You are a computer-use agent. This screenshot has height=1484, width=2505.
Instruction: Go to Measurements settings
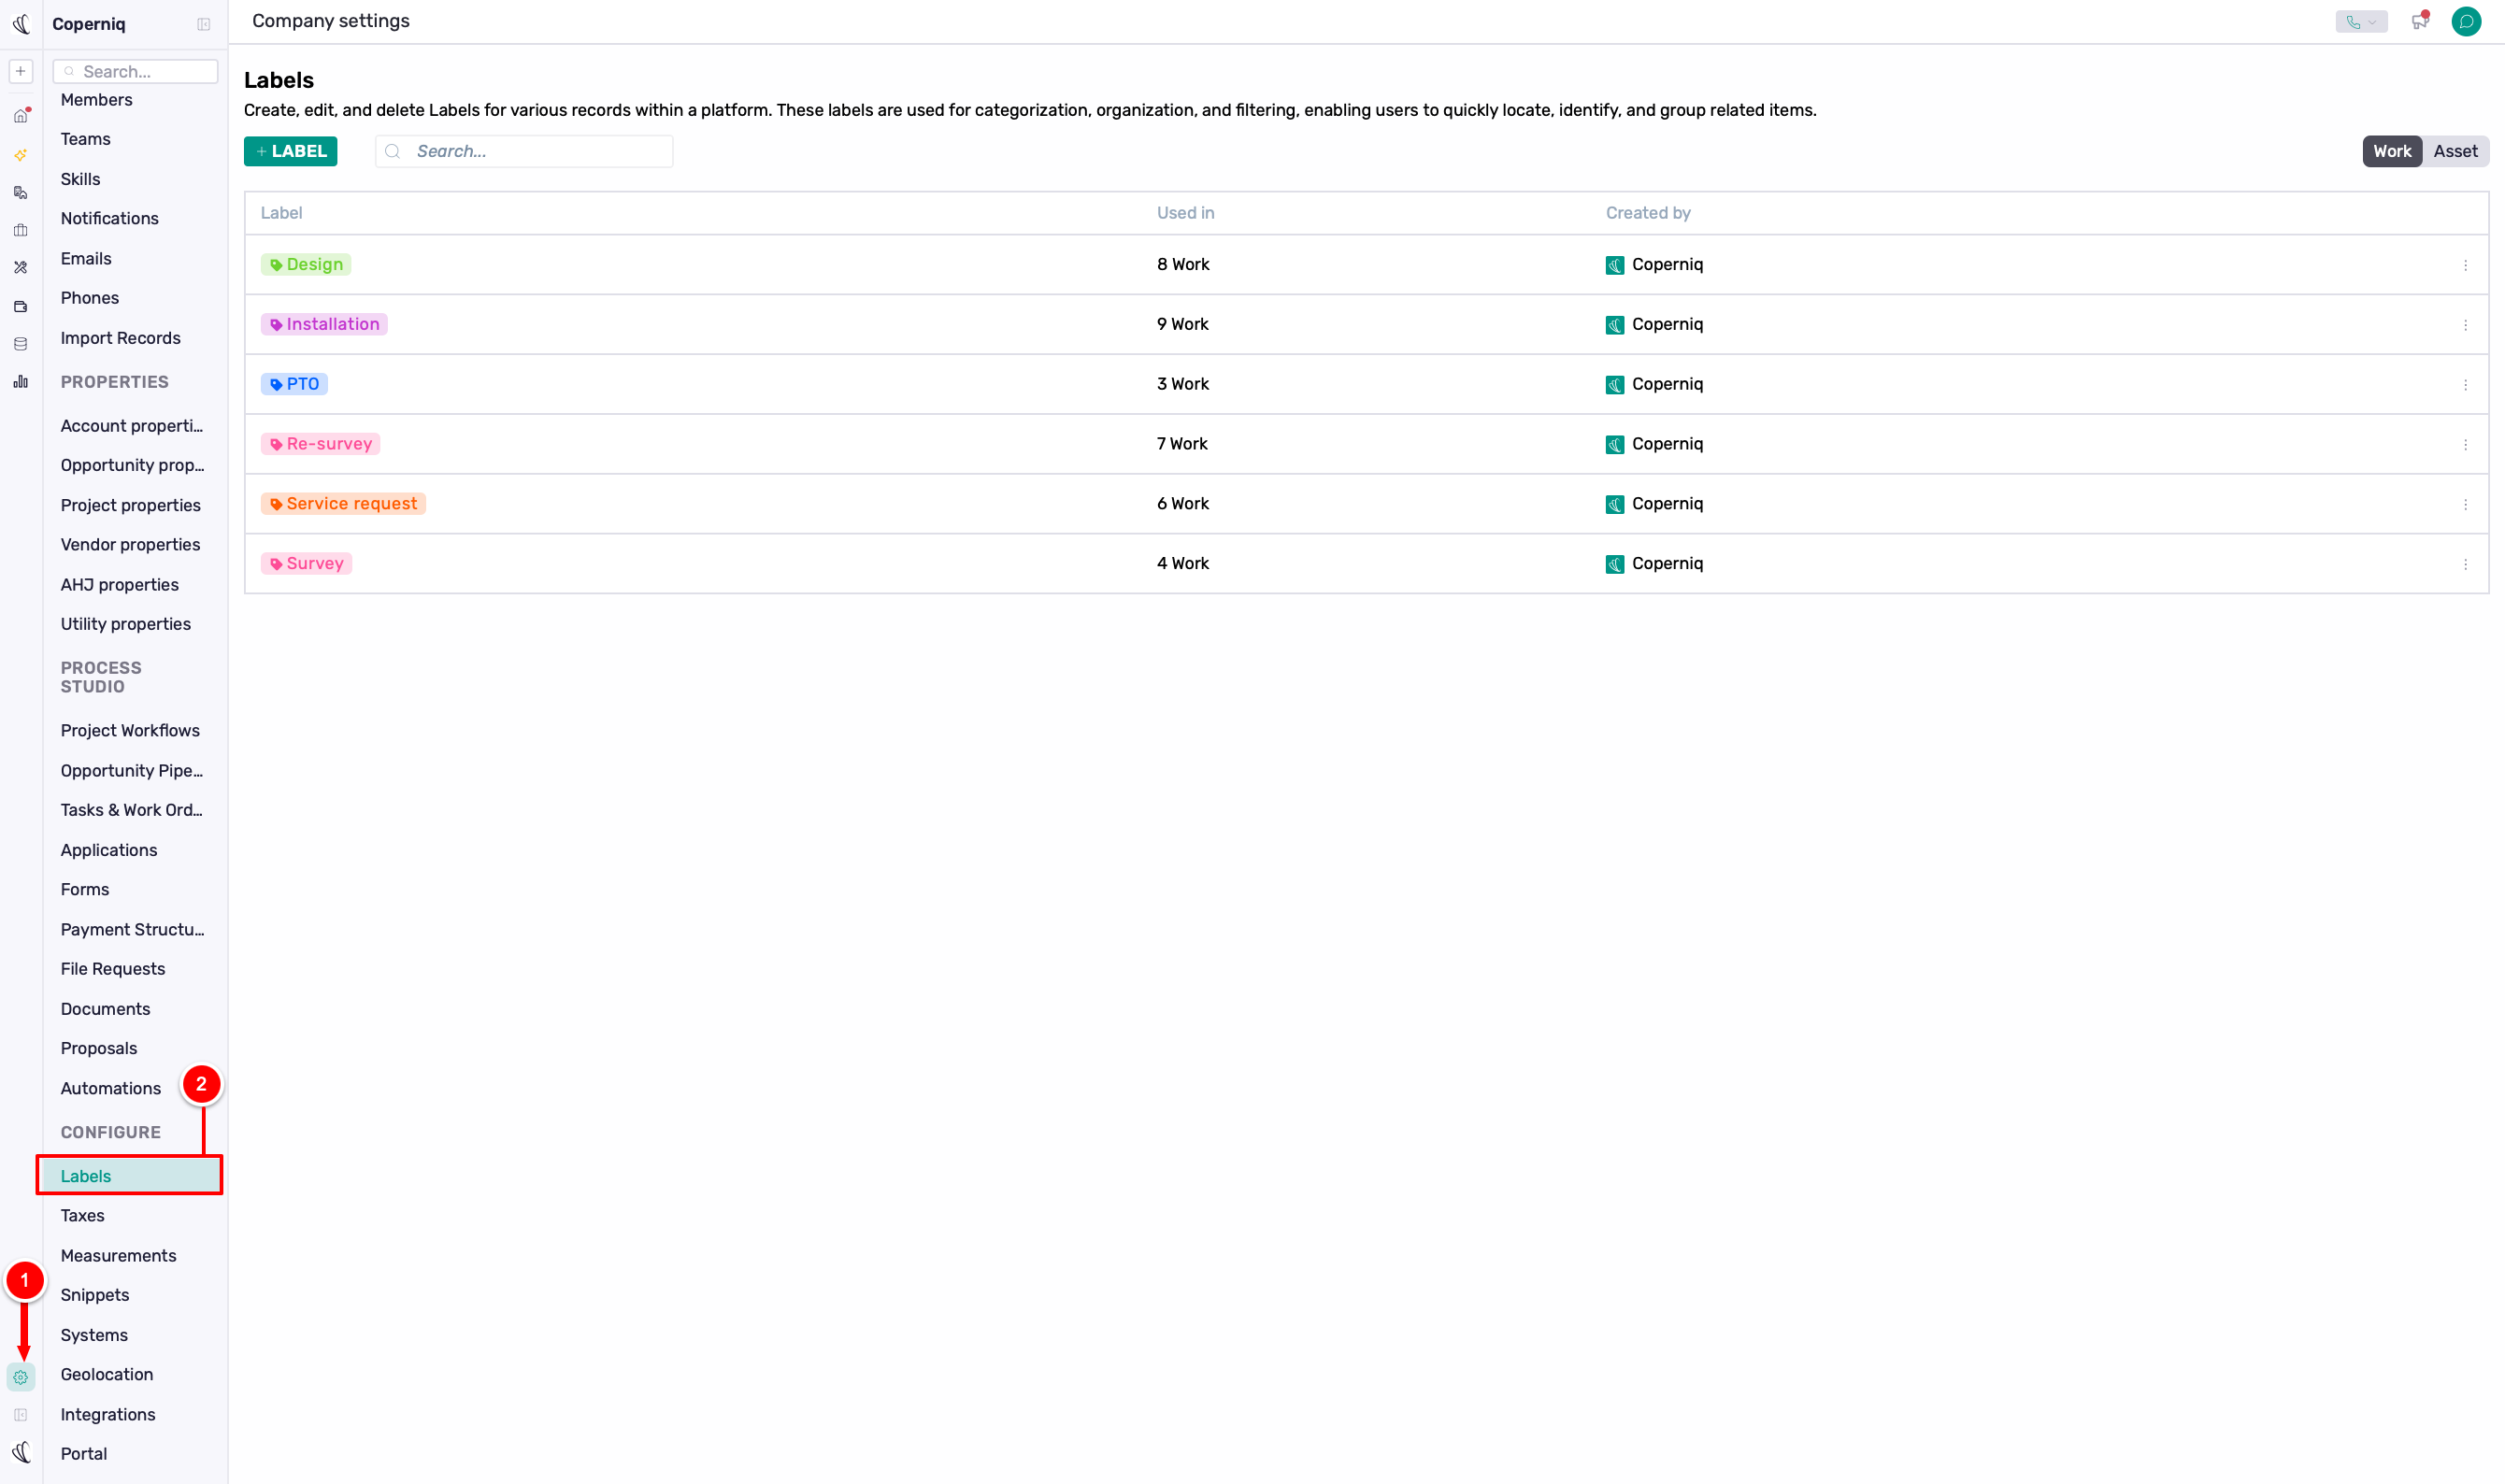[x=119, y=1256]
